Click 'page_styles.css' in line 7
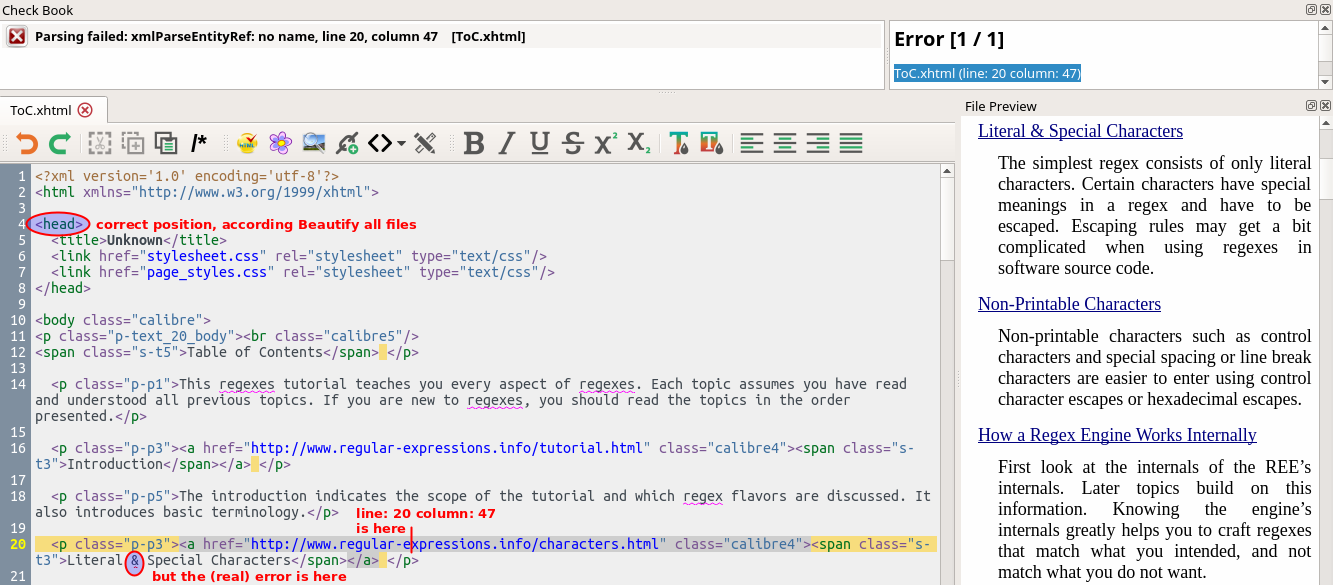1333x585 pixels. point(206,272)
